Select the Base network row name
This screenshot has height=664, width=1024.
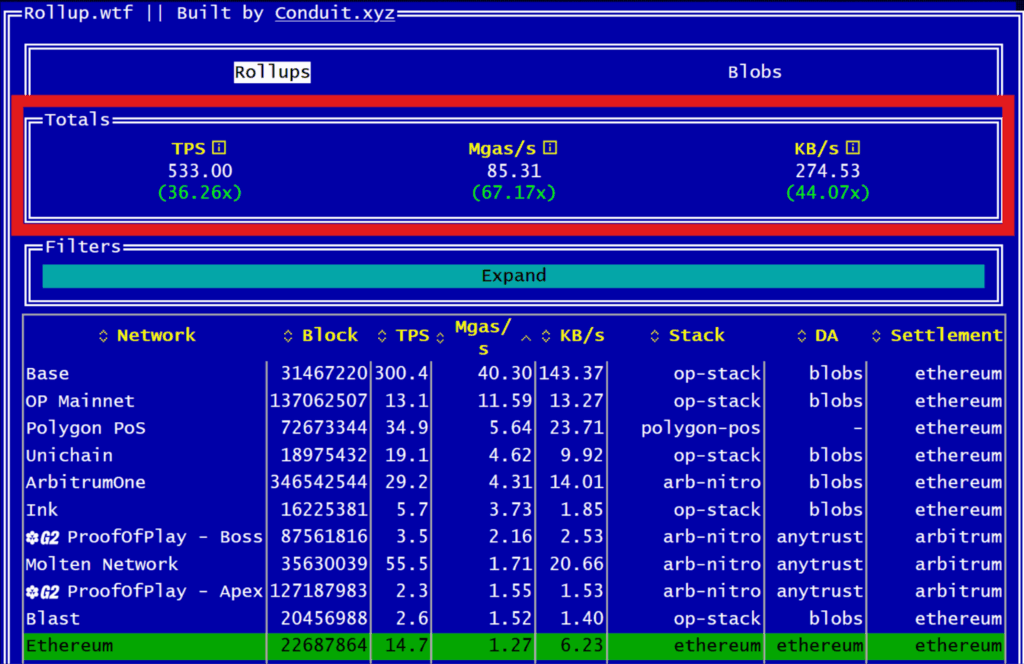click(48, 373)
